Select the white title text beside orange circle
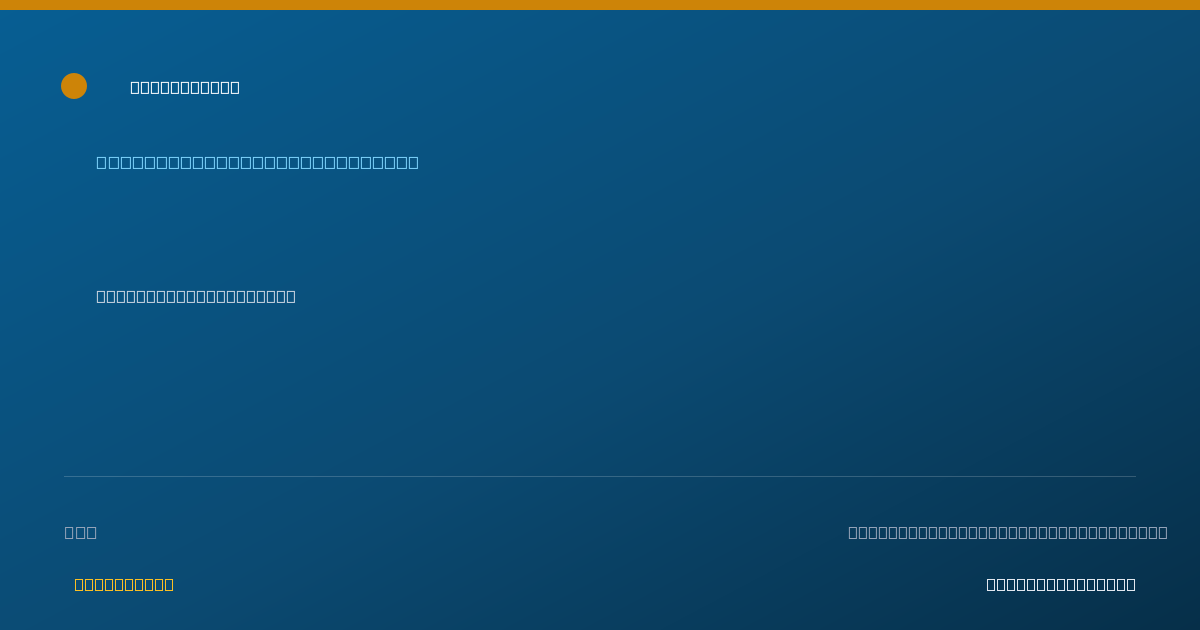Image resolution: width=1200 pixels, height=630 pixels. (185, 87)
